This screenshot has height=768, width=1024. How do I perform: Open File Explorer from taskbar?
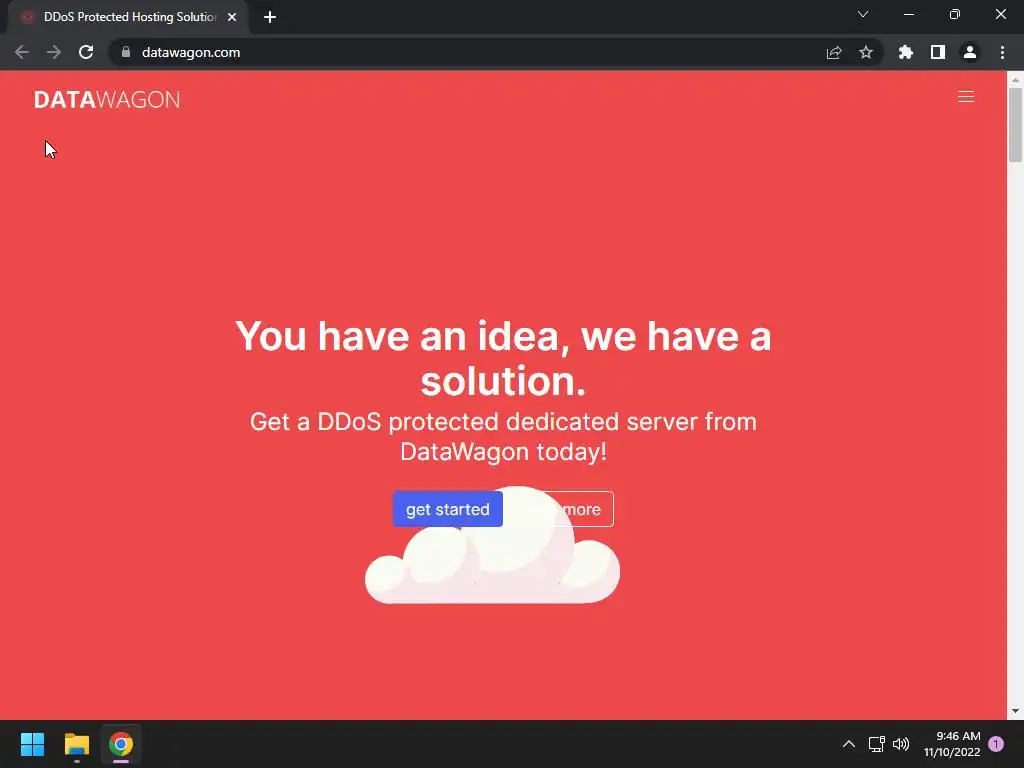(76, 744)
